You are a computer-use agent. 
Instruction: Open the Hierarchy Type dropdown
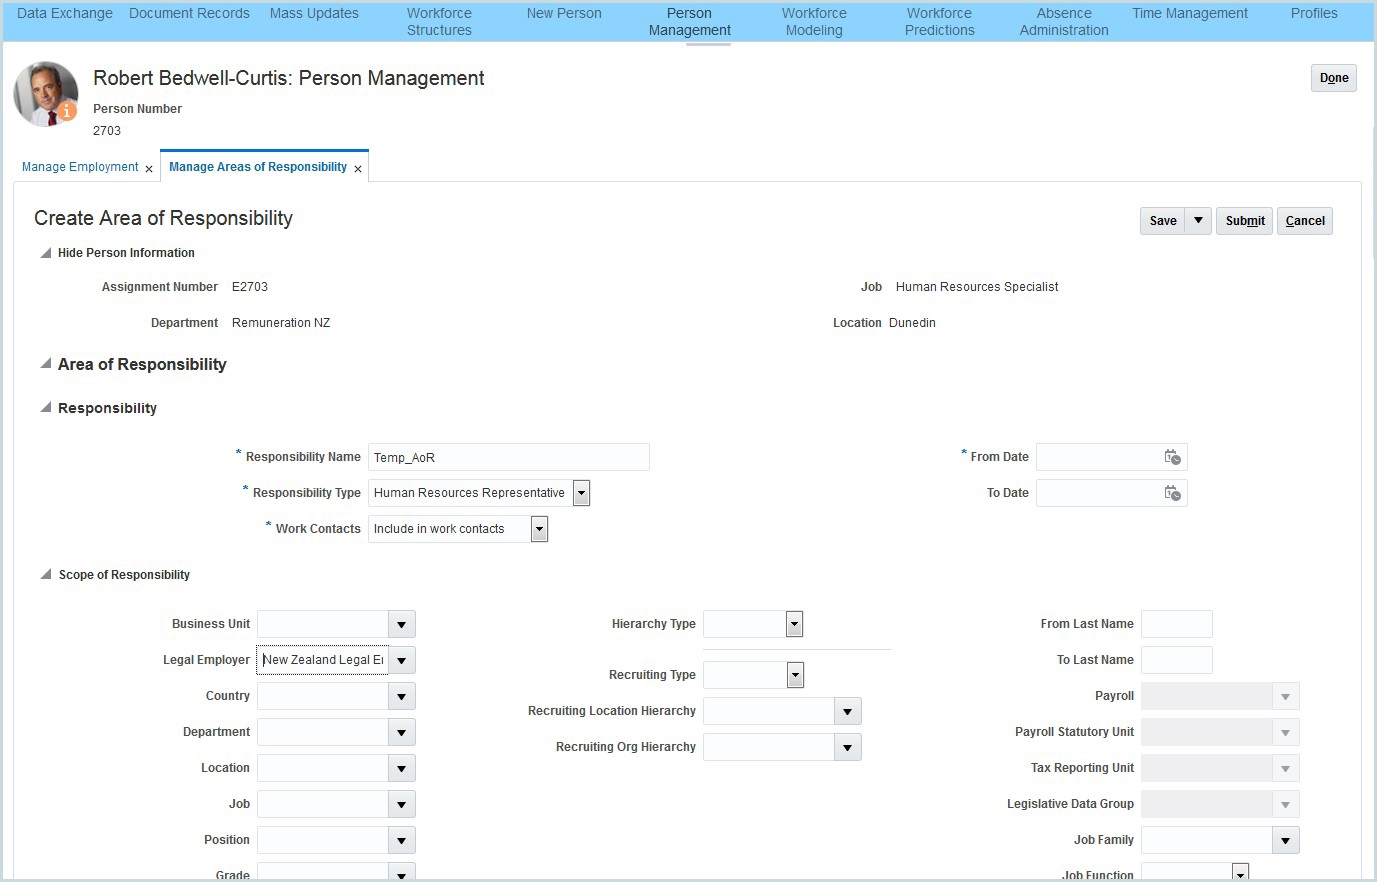click(794, 624)
